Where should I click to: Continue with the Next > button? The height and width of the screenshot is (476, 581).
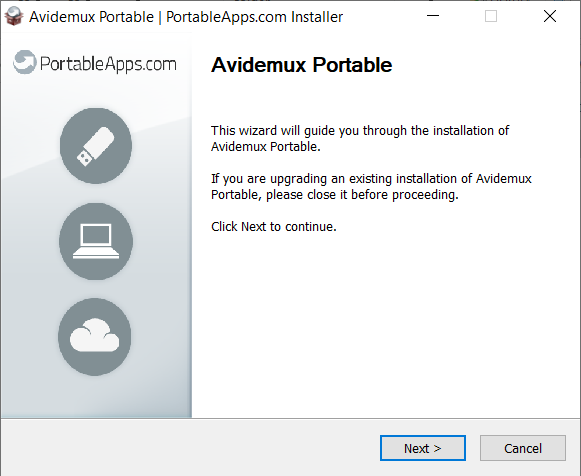click(x=423, y=448)
